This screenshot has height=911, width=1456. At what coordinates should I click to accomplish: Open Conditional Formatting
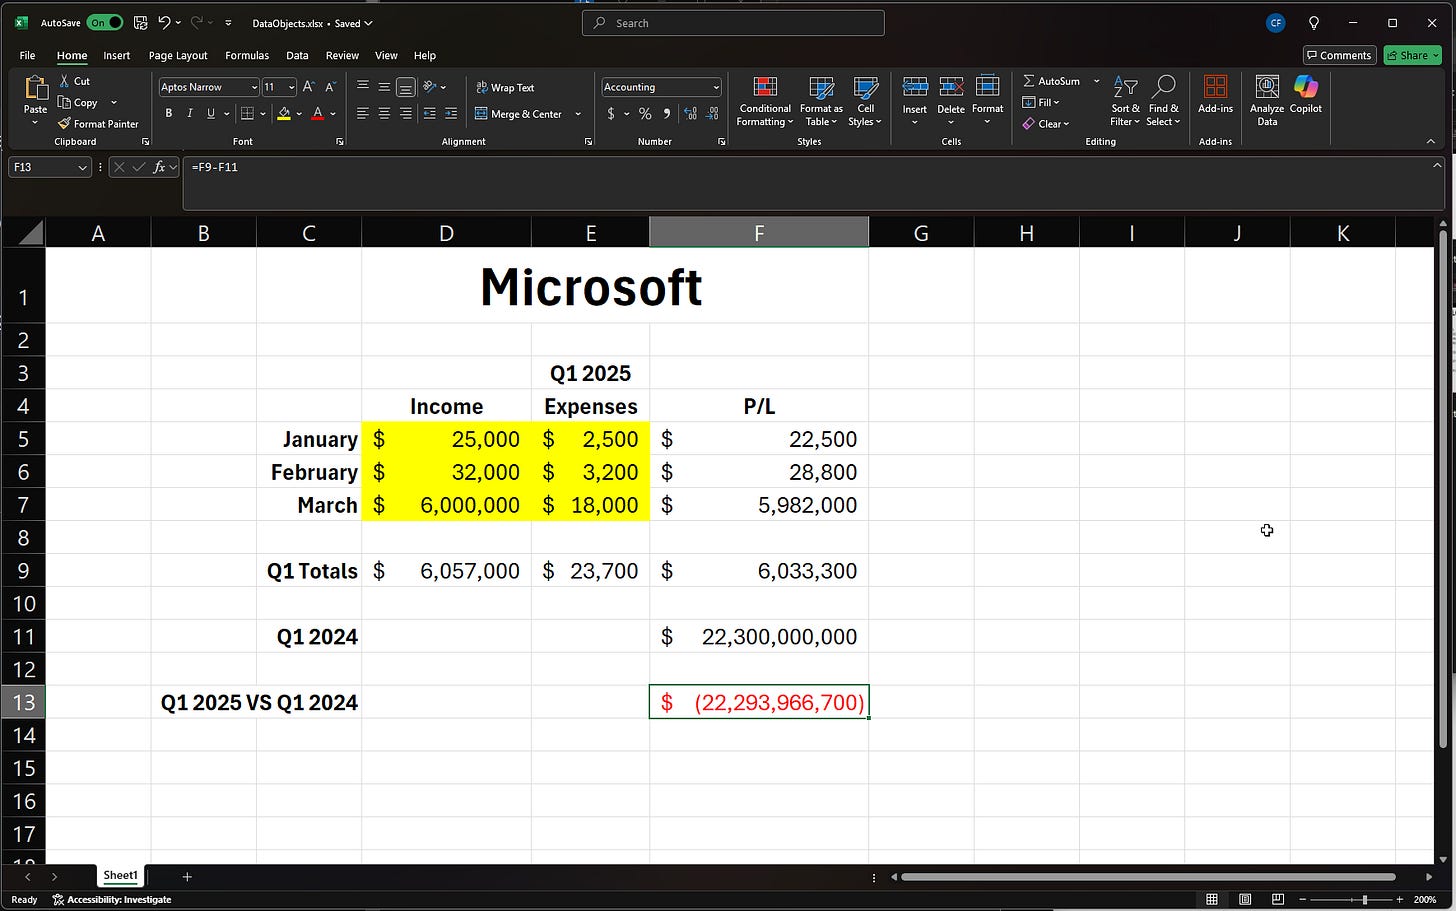(x=765, y=101)
